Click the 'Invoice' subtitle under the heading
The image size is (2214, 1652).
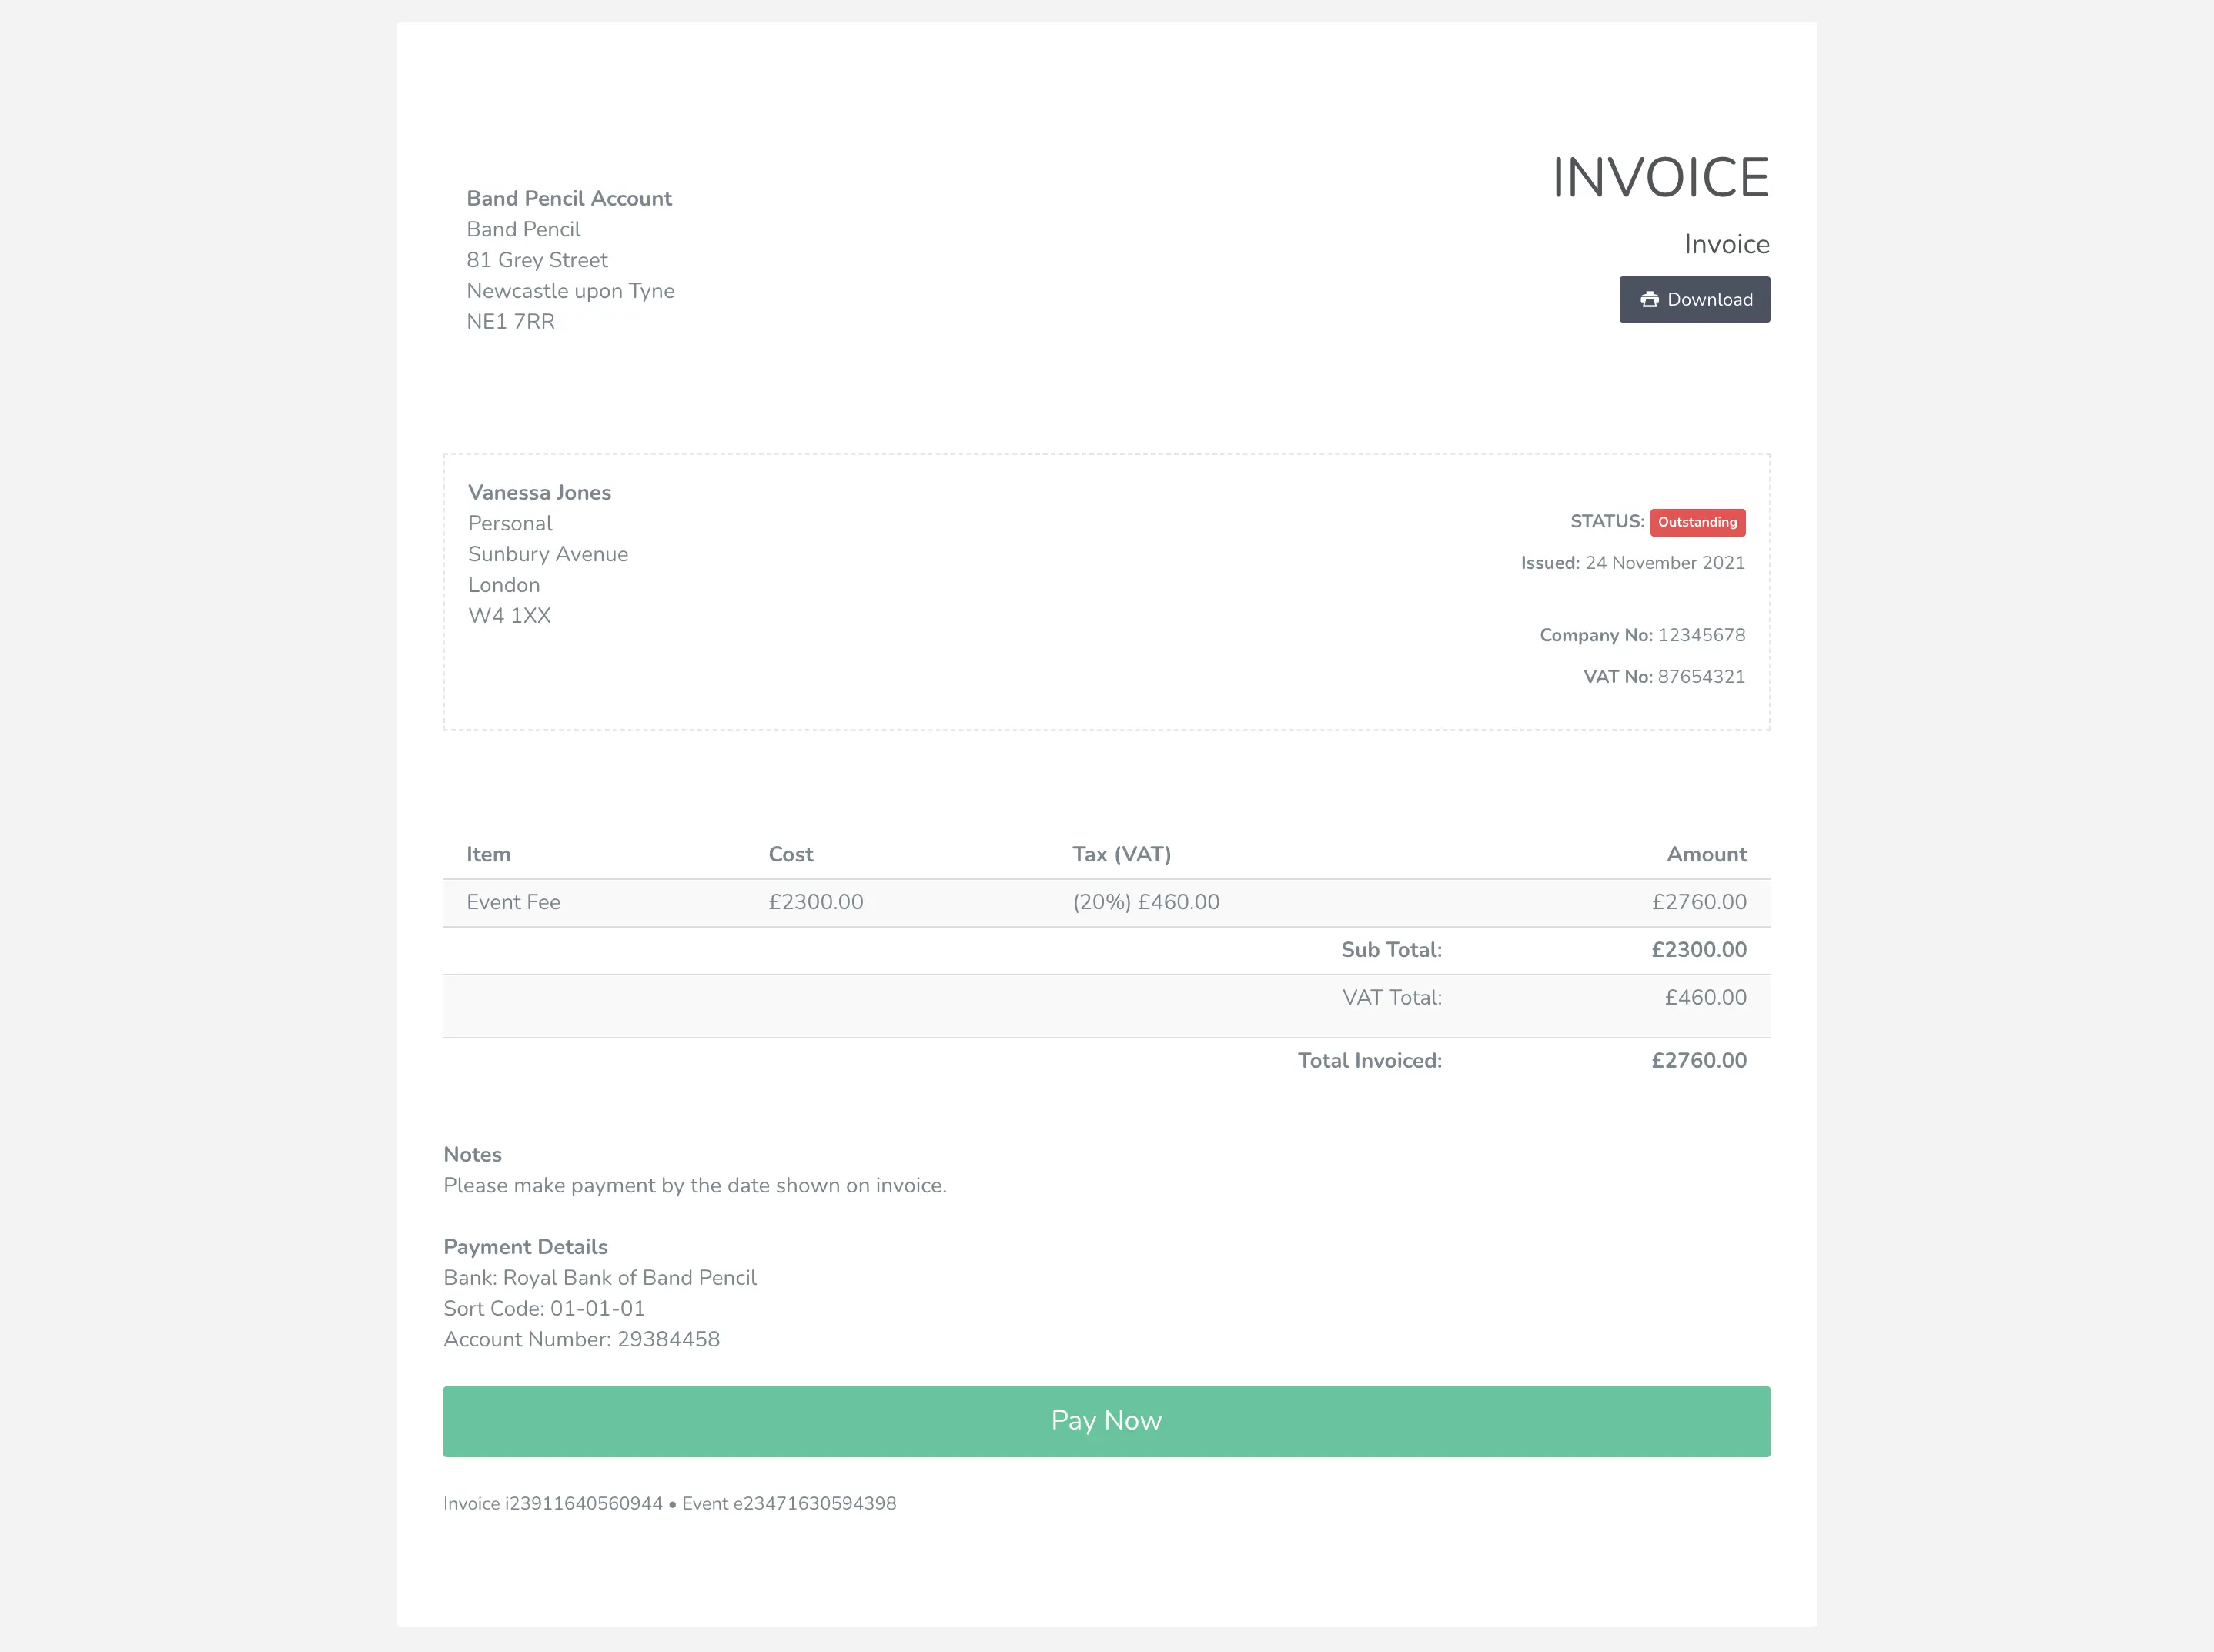click(x=1726, y=244)
